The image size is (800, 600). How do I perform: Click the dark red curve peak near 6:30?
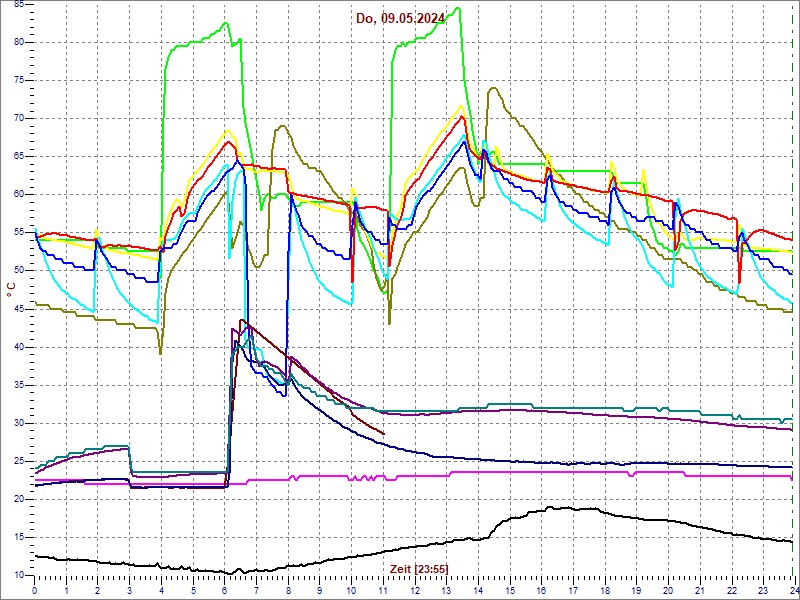click(242, 320)
